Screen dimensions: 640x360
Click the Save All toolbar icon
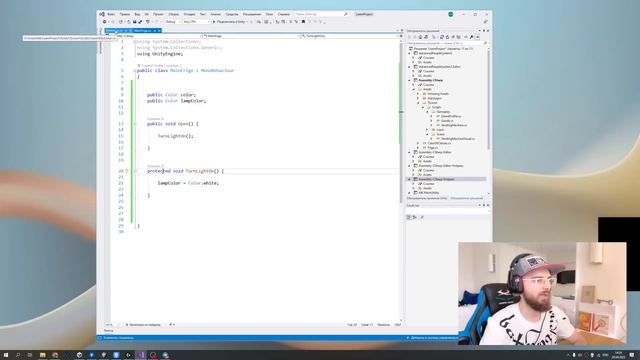pyautogui.click(x=140, y=22)
